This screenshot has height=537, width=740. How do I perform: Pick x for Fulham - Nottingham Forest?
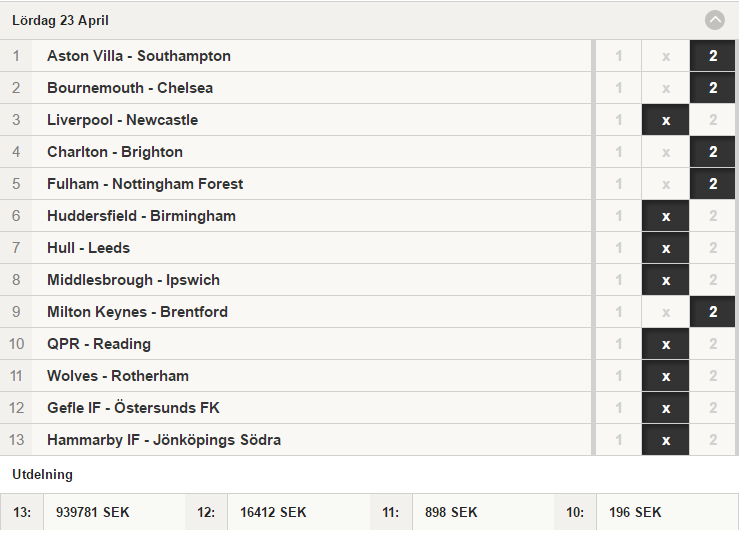pyautogui.click(x=665, y=184)
